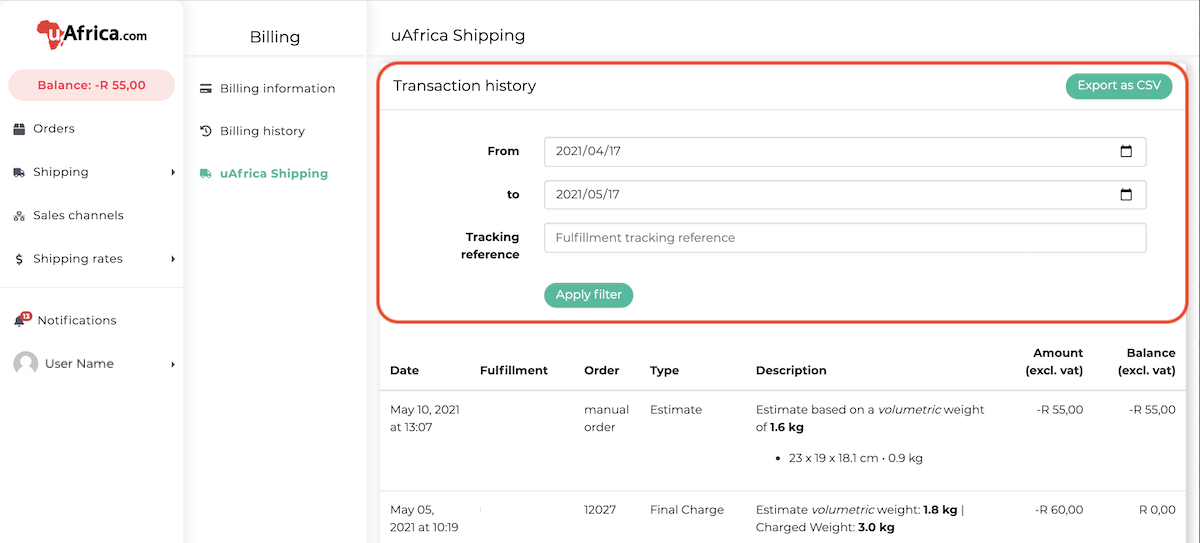
Task: Click the Final Charge type cell
Action: [x=687, y=510]
